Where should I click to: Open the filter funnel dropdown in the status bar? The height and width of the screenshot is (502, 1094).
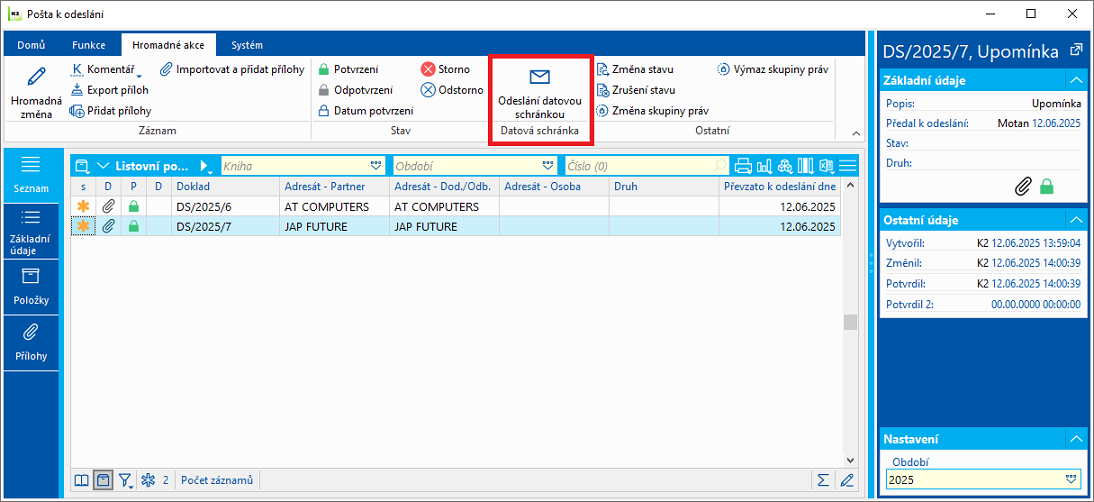[x=126, y=480]
